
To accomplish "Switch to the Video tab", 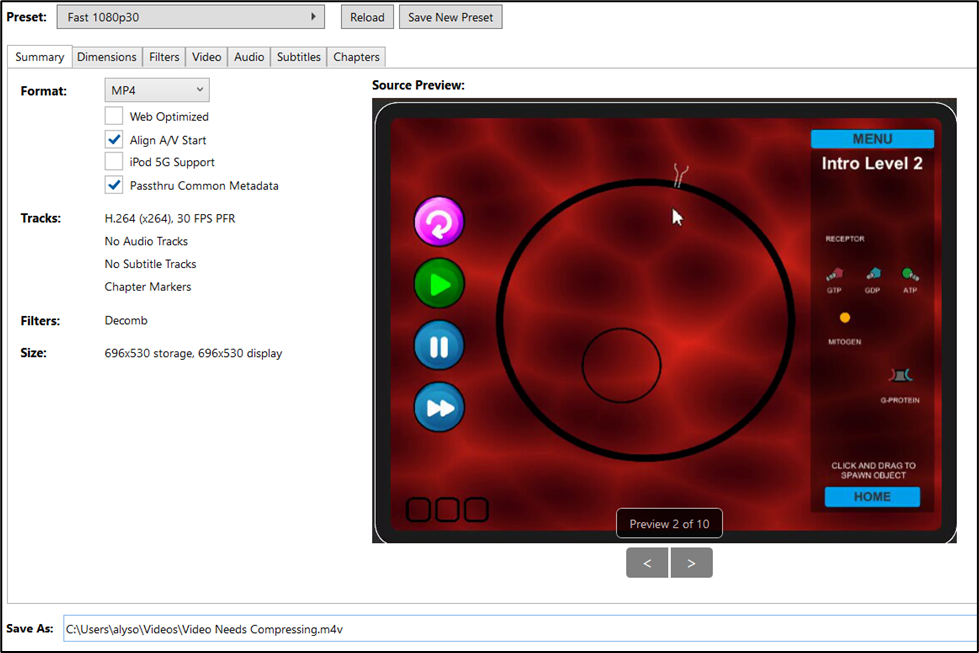I will (x=206, y=57).
